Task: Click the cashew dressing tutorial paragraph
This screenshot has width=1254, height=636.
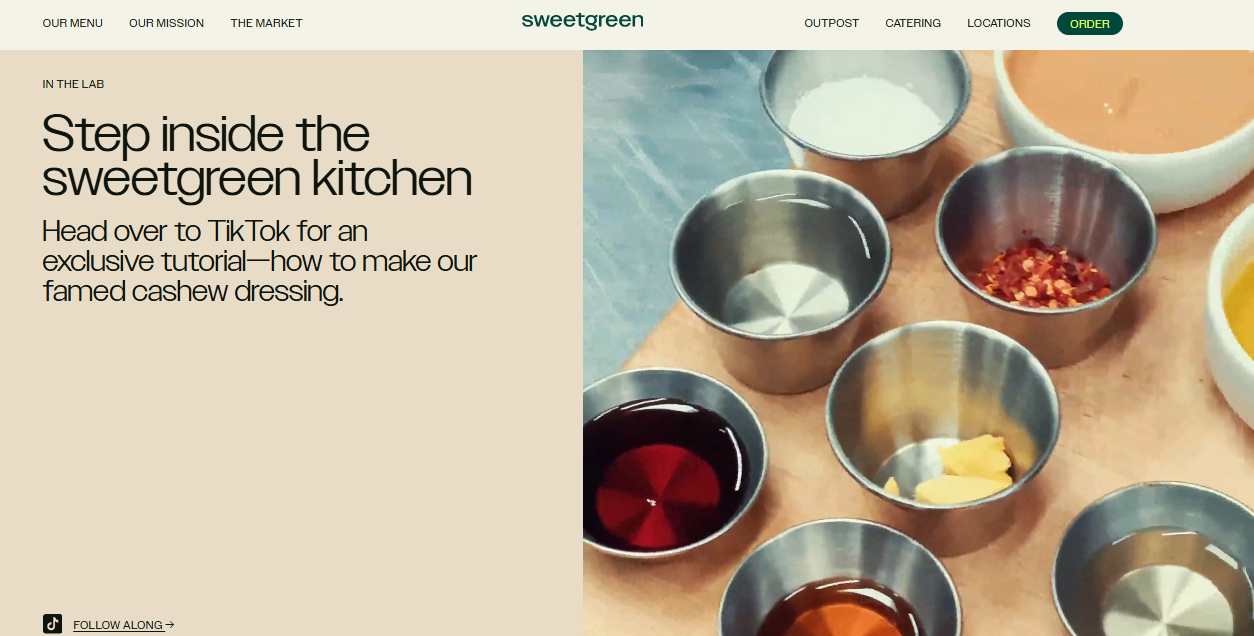Action: 260,261
